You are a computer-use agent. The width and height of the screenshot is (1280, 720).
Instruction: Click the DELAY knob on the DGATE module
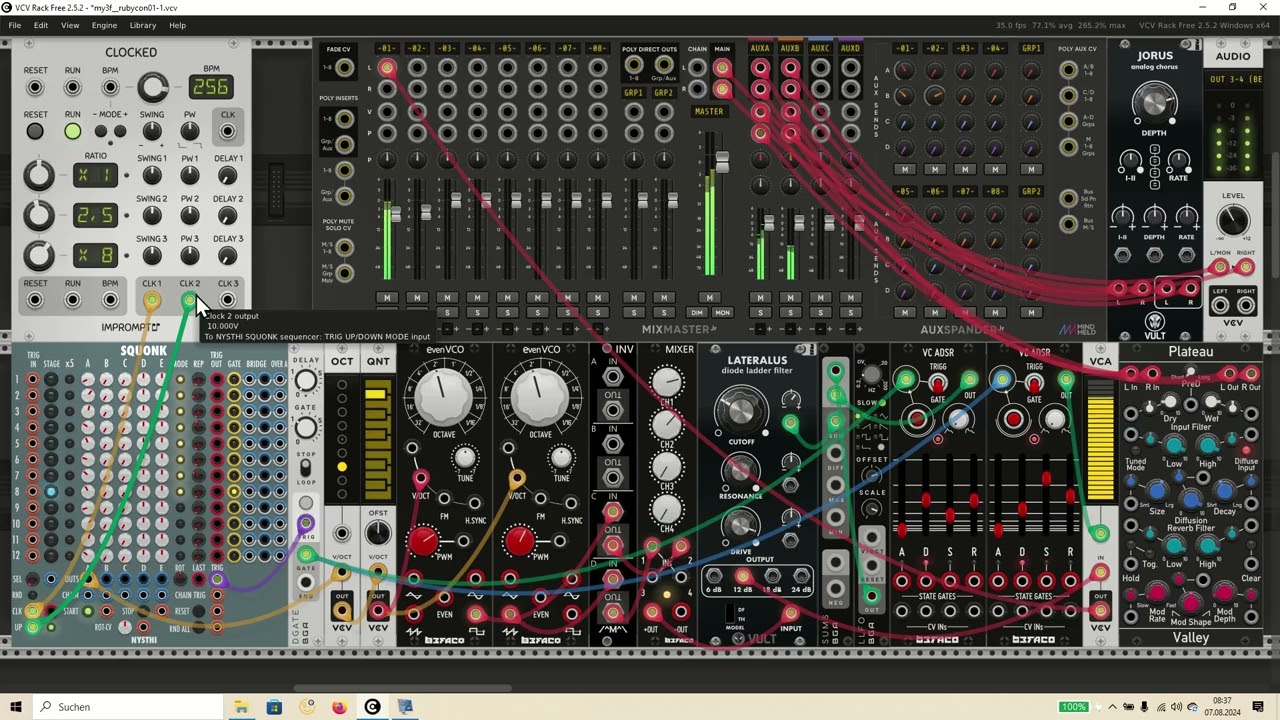[x=306, y=381]
